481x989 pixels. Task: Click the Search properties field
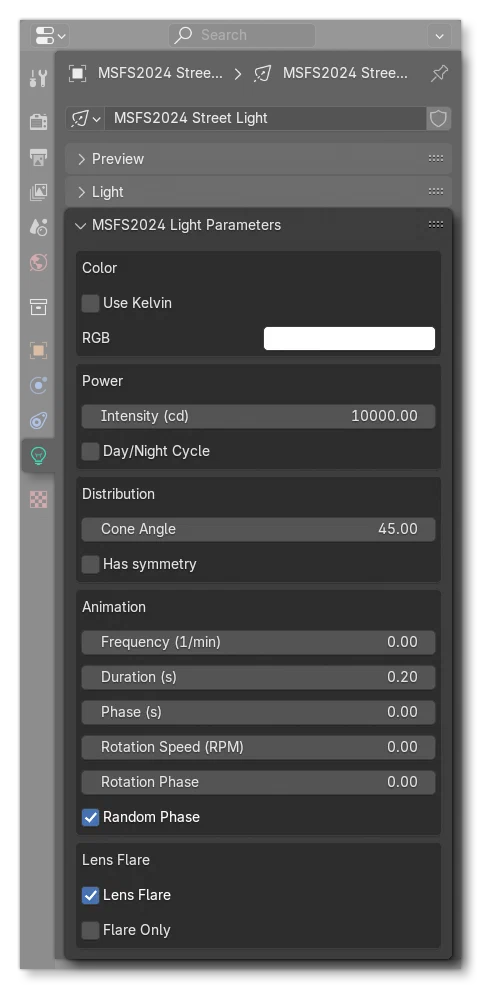(242, 35)
